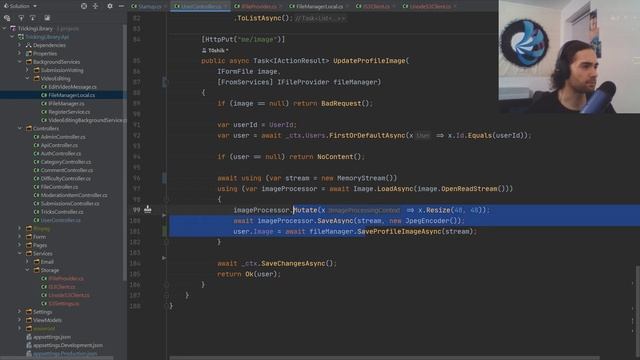The height and width of the screenshot is (360, 640).
Task: Click the Properties folder icon
Action: coord(29,53)
